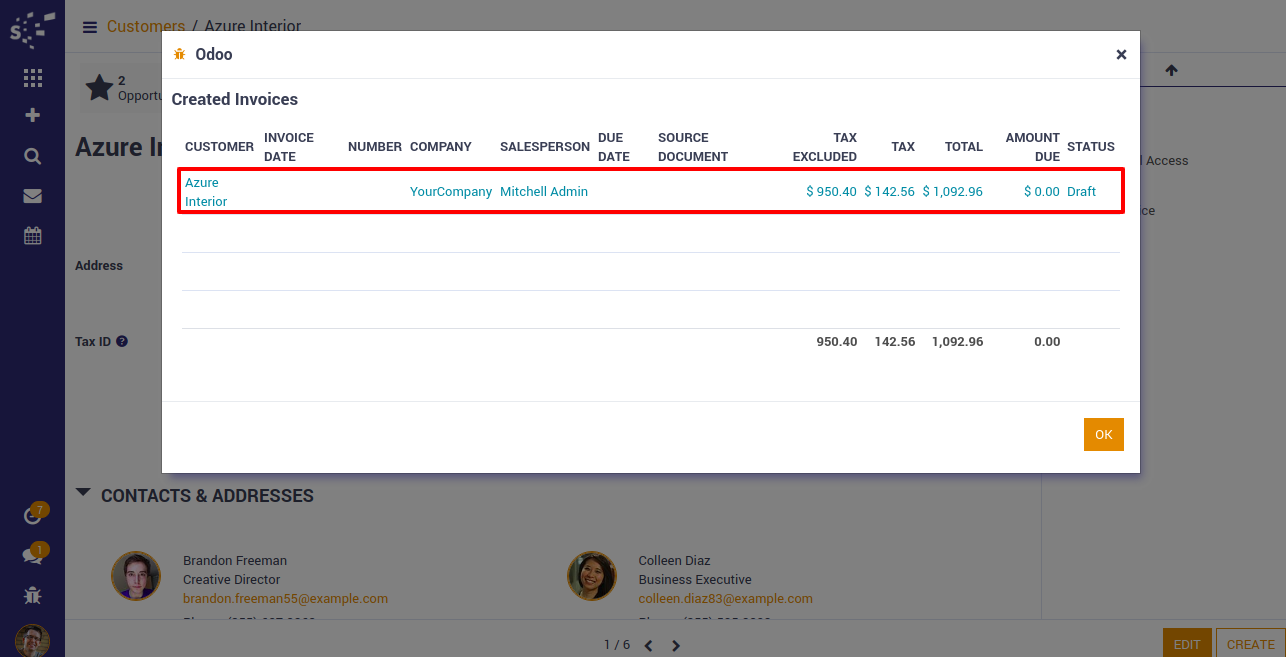1286x657 pixels.
Task: Sort by Source Document column header
Action: pyautogui.click(x=693, y=147)
